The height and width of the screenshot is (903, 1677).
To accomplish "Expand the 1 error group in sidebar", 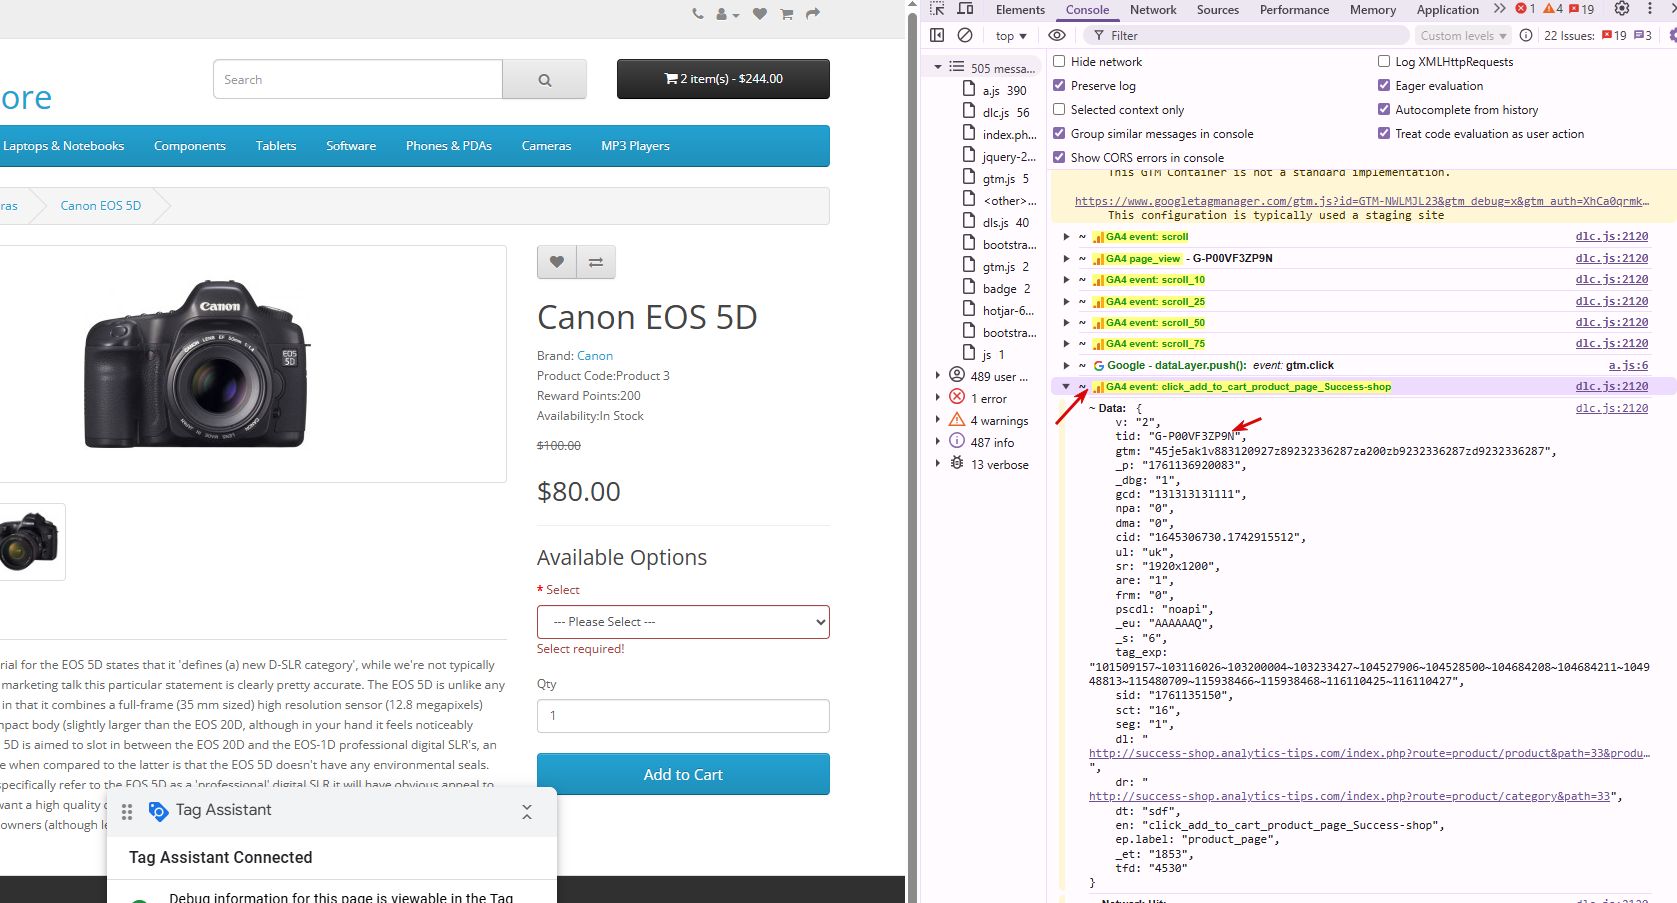I will coord(937,398).
